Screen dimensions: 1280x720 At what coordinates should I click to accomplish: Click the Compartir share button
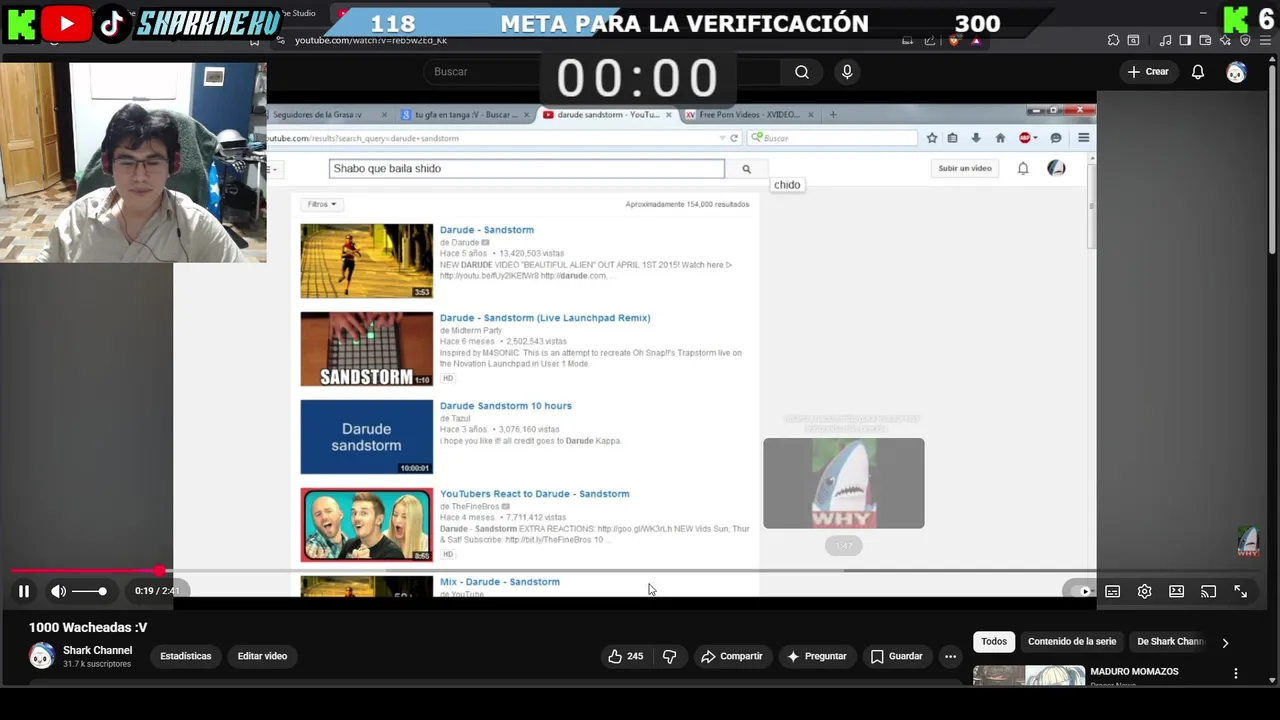(x=732, y=656)
